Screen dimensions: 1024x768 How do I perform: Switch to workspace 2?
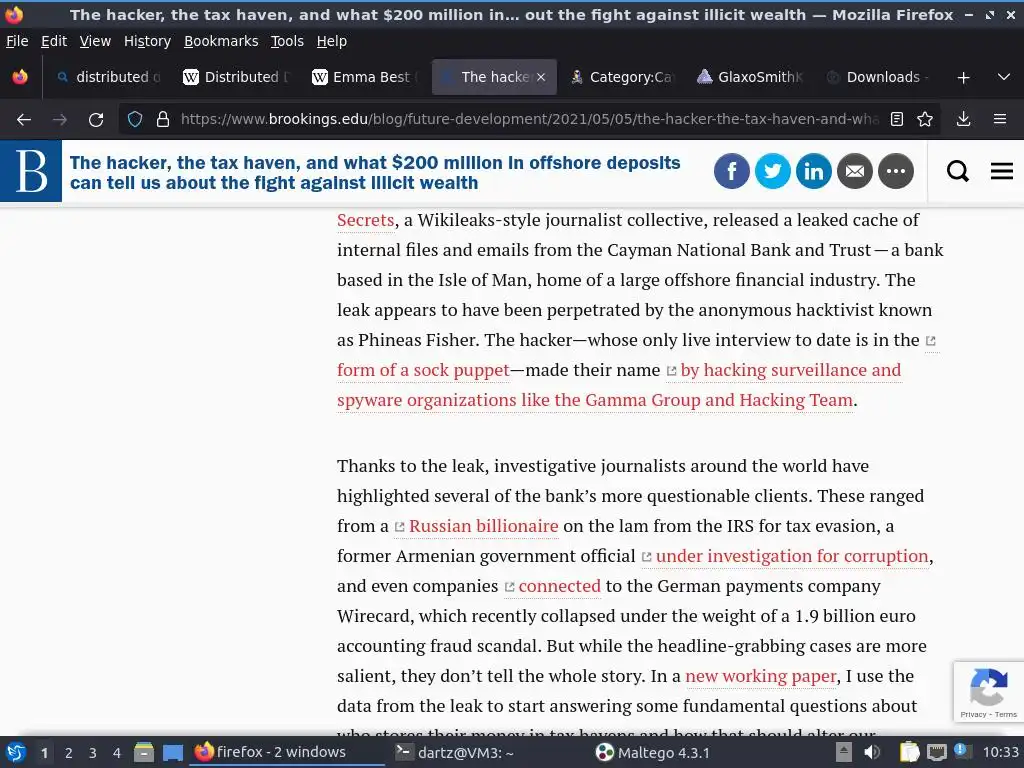(69, 753)
